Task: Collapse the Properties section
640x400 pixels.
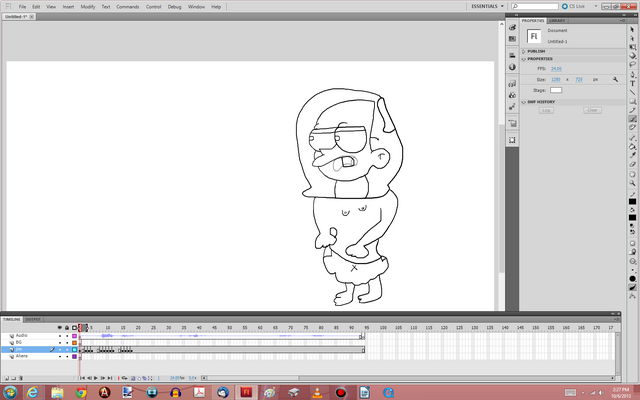Action: pos(524,59)
